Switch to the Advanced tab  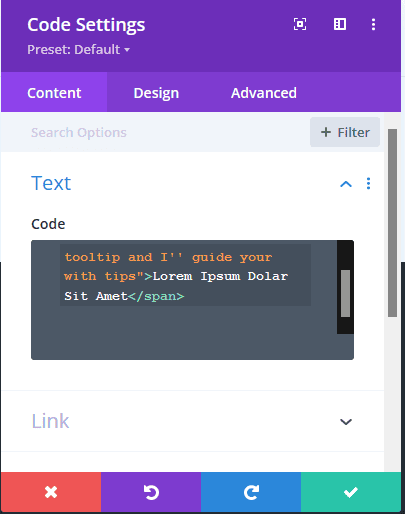coord(264,93)
